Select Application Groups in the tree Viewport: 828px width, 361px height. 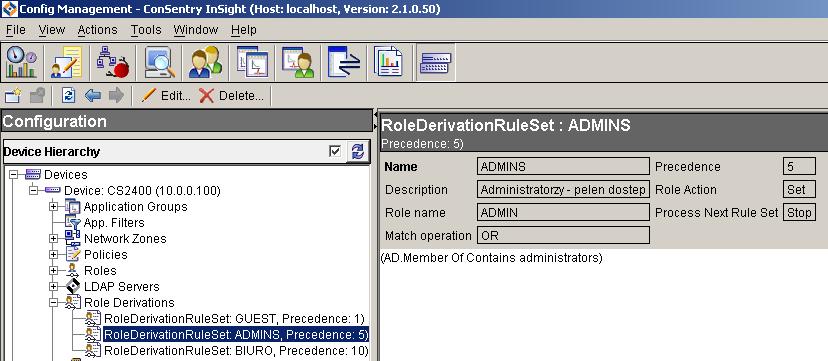(136, 206)
